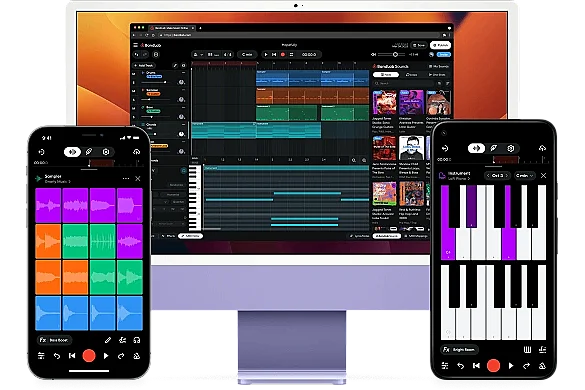Open the Fx Bright Room effect on right phone
The image size is (585, 390).
click(x=460, y=350)
